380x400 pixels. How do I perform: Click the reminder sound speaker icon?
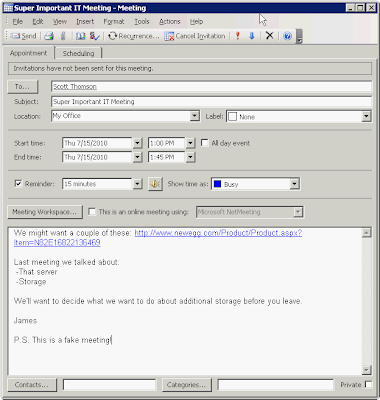[155, 184]
